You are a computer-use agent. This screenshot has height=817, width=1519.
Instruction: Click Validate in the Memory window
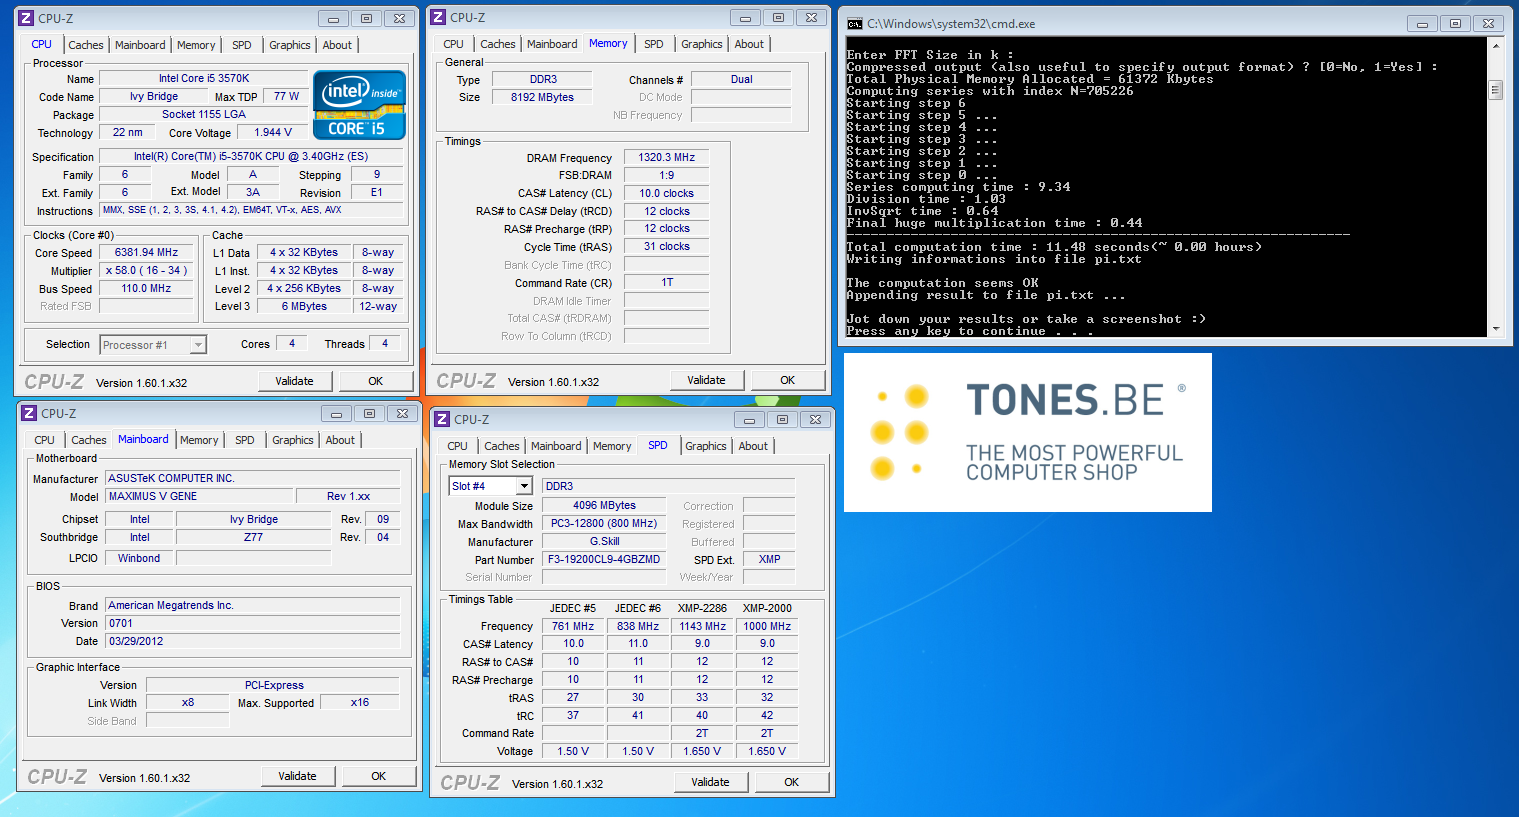click(x=707, y=380)
